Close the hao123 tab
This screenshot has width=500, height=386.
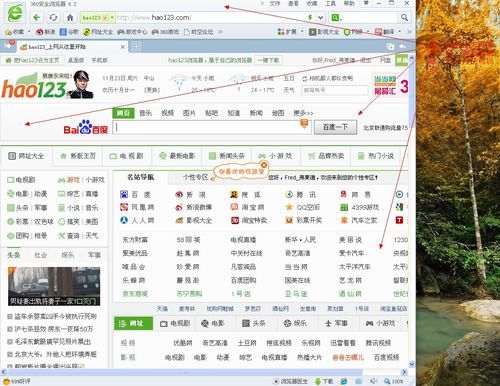[x=123, y=47]
